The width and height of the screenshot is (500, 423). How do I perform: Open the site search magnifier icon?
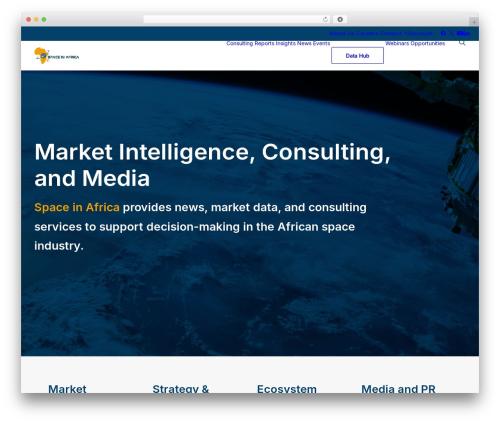(x=462, y=43)
